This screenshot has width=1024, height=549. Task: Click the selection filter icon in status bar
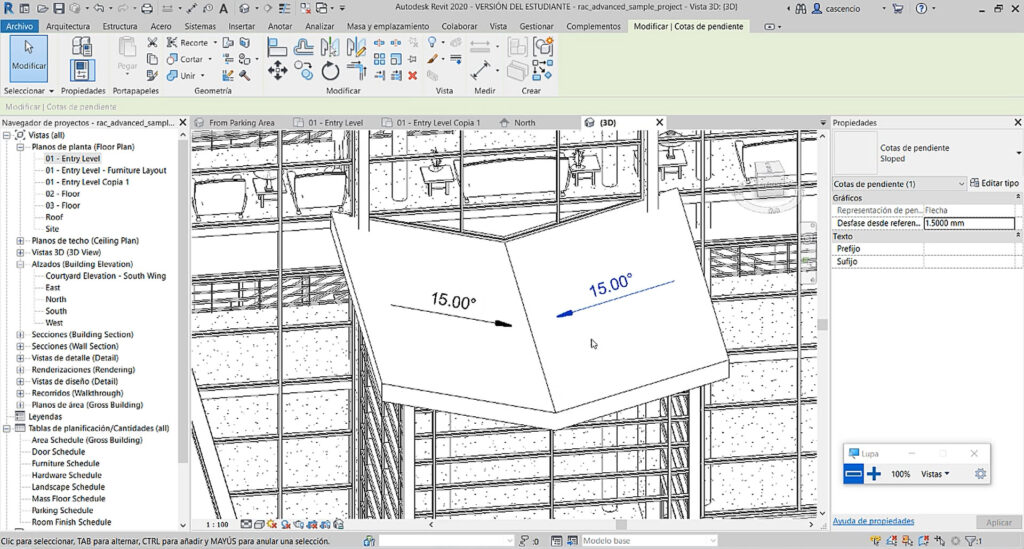[x=972, y=541]
